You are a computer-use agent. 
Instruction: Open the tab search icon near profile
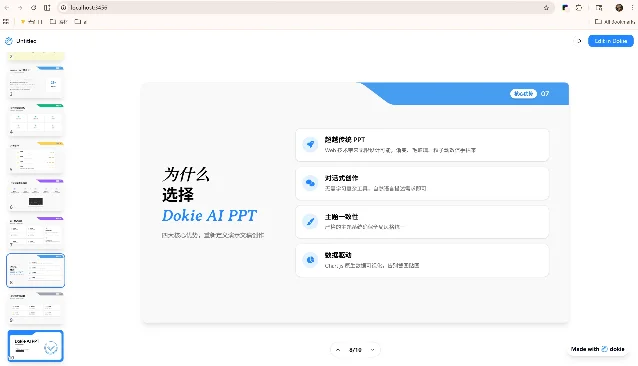(599, 8)
